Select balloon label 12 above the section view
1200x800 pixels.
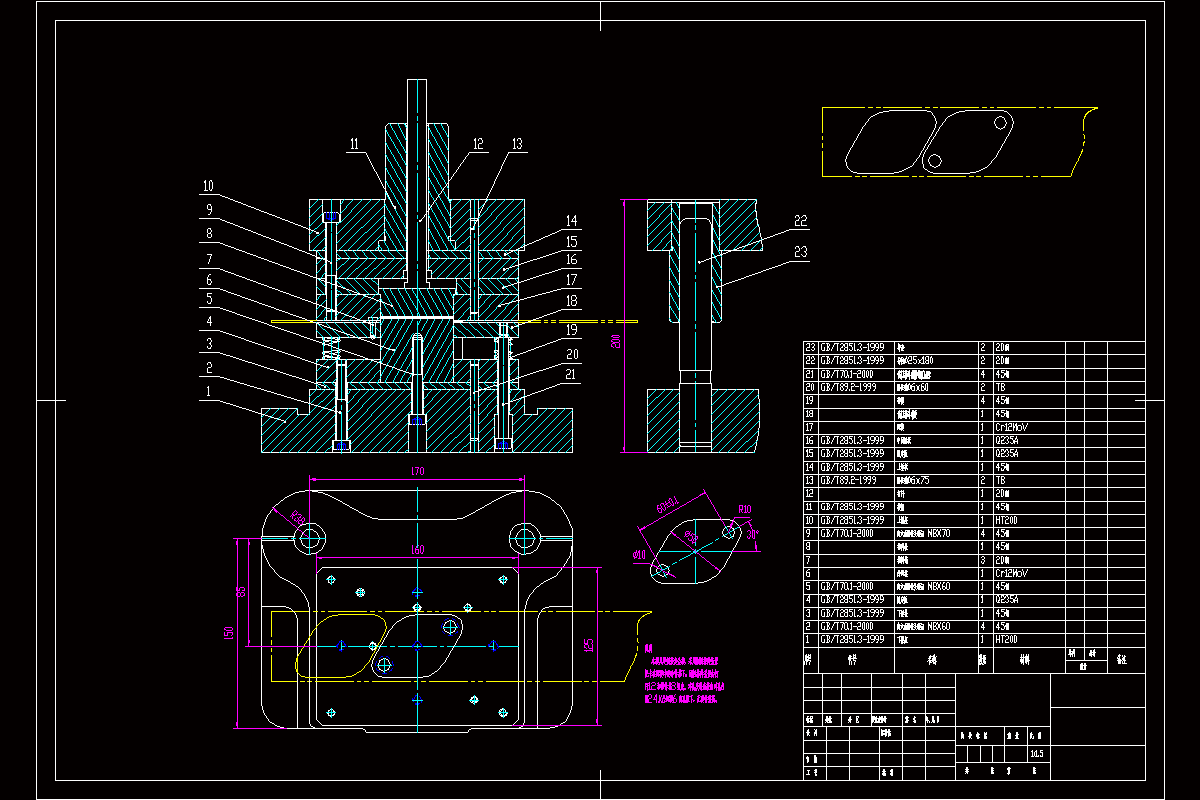point(478,144)
